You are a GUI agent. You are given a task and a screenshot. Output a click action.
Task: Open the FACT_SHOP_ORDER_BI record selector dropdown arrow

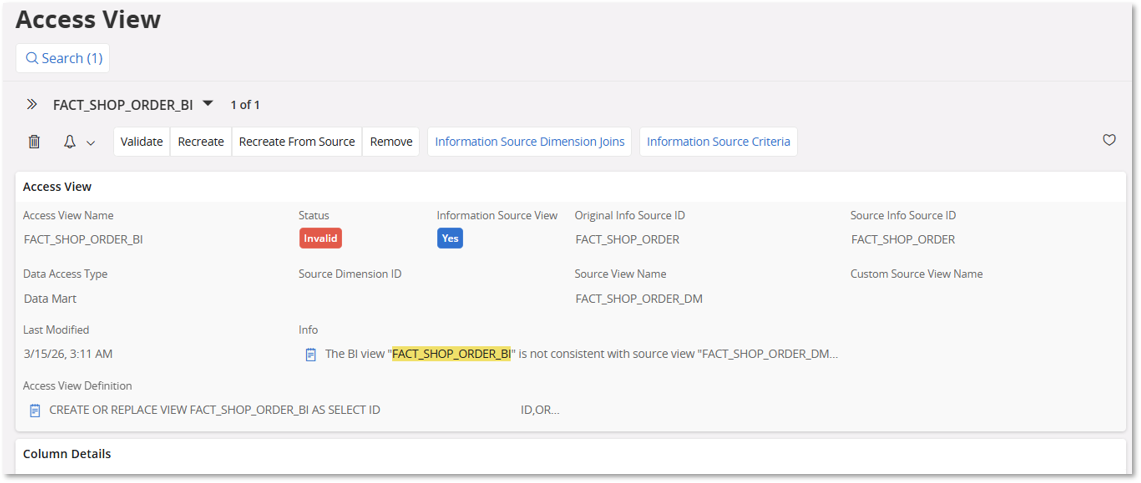(x=208, y=104)
